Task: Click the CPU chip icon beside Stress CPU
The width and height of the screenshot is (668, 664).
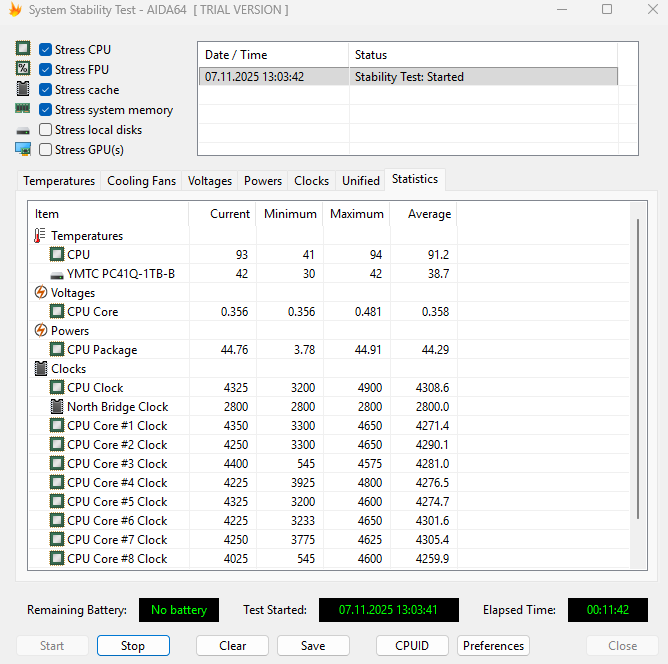Action: click(x=23, y=48)
